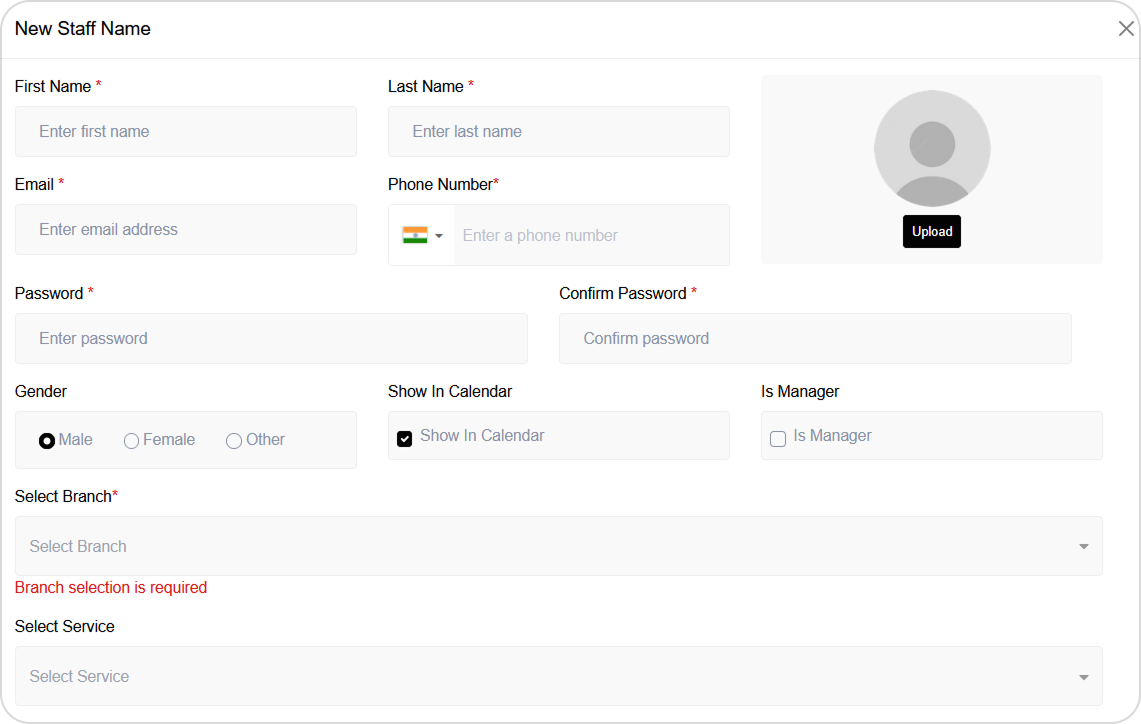Click the phone number input field
This screenshot has height=724, width=1141.
pos(590,235)
